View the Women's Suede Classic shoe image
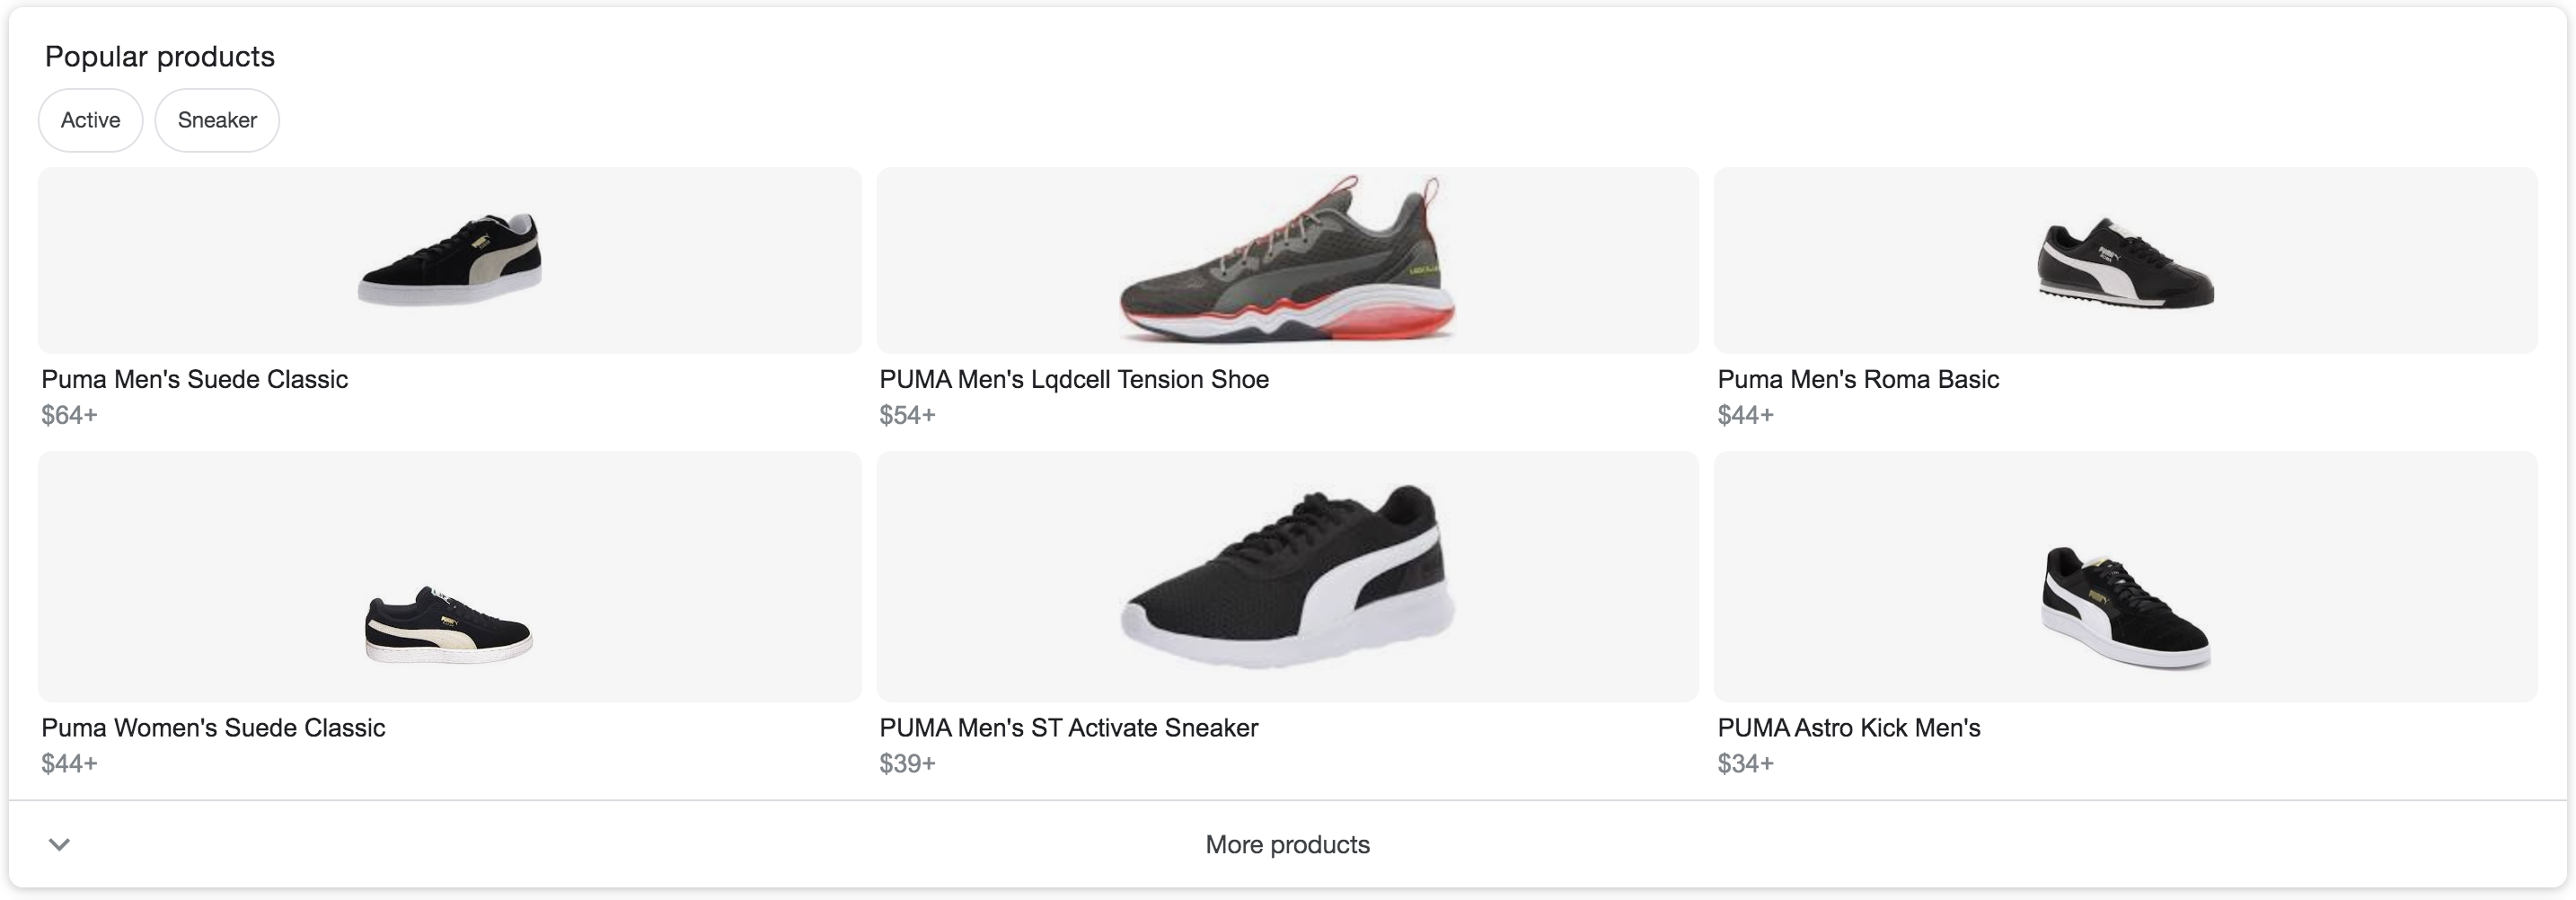The image size is (2576, 900). tap(449, 625)
